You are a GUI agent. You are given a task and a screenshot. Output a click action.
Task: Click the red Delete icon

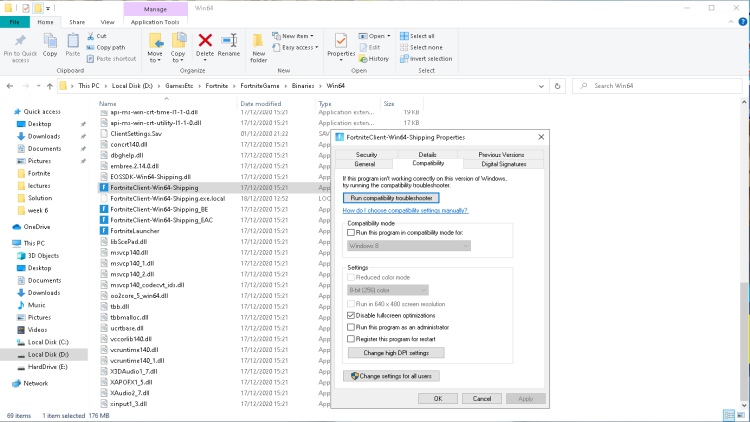pyautogui.click(x=205, y=41)
